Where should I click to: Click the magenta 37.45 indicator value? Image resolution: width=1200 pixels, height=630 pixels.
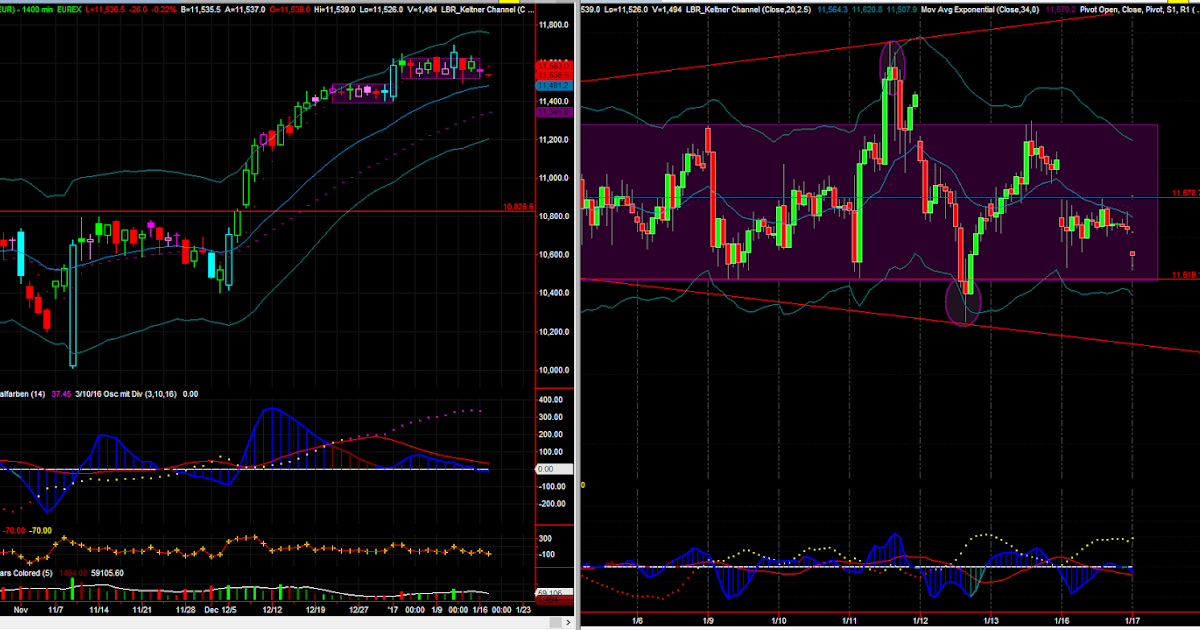point(61,394)
